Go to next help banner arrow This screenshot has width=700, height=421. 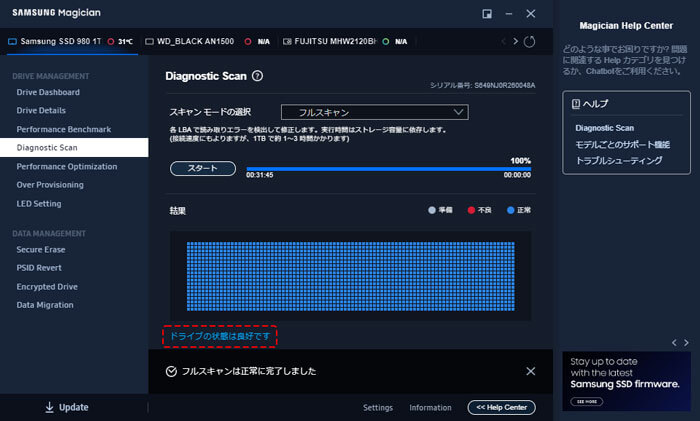(x=686, y=342)
